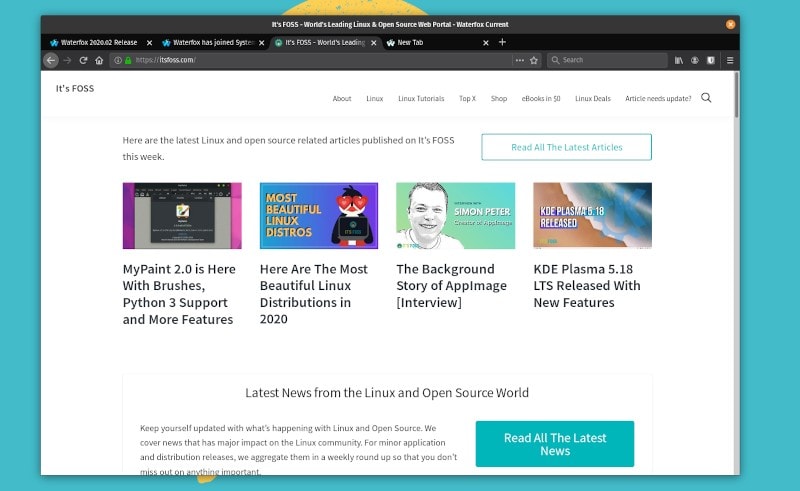Open the hamburger application menu
800x491 pixels.
(x=730, y=60)
